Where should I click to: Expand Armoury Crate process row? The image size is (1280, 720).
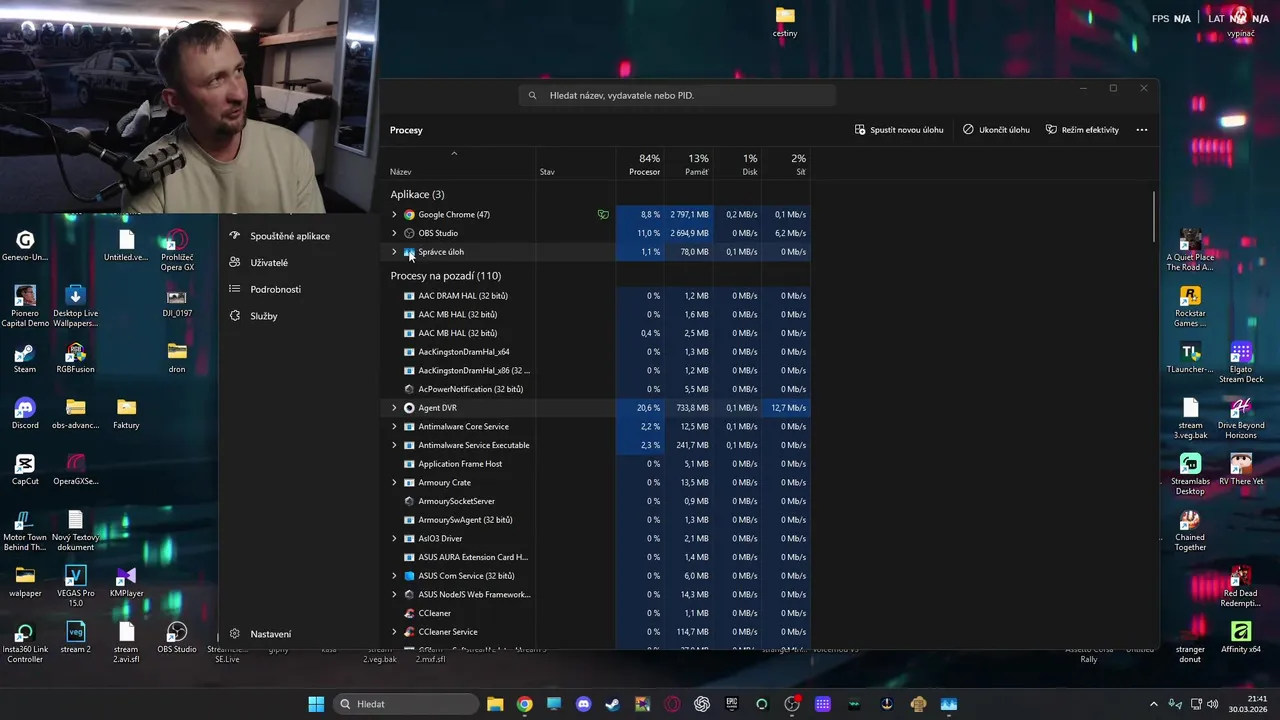394,483
